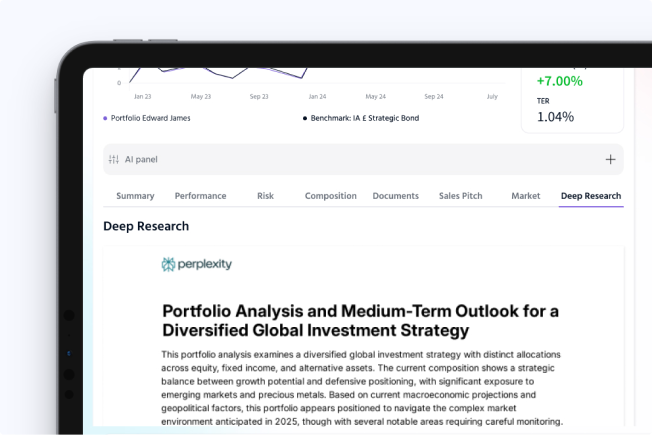Click the TER 1.04% value
The image size is (652, 435).
coord(555,117)
